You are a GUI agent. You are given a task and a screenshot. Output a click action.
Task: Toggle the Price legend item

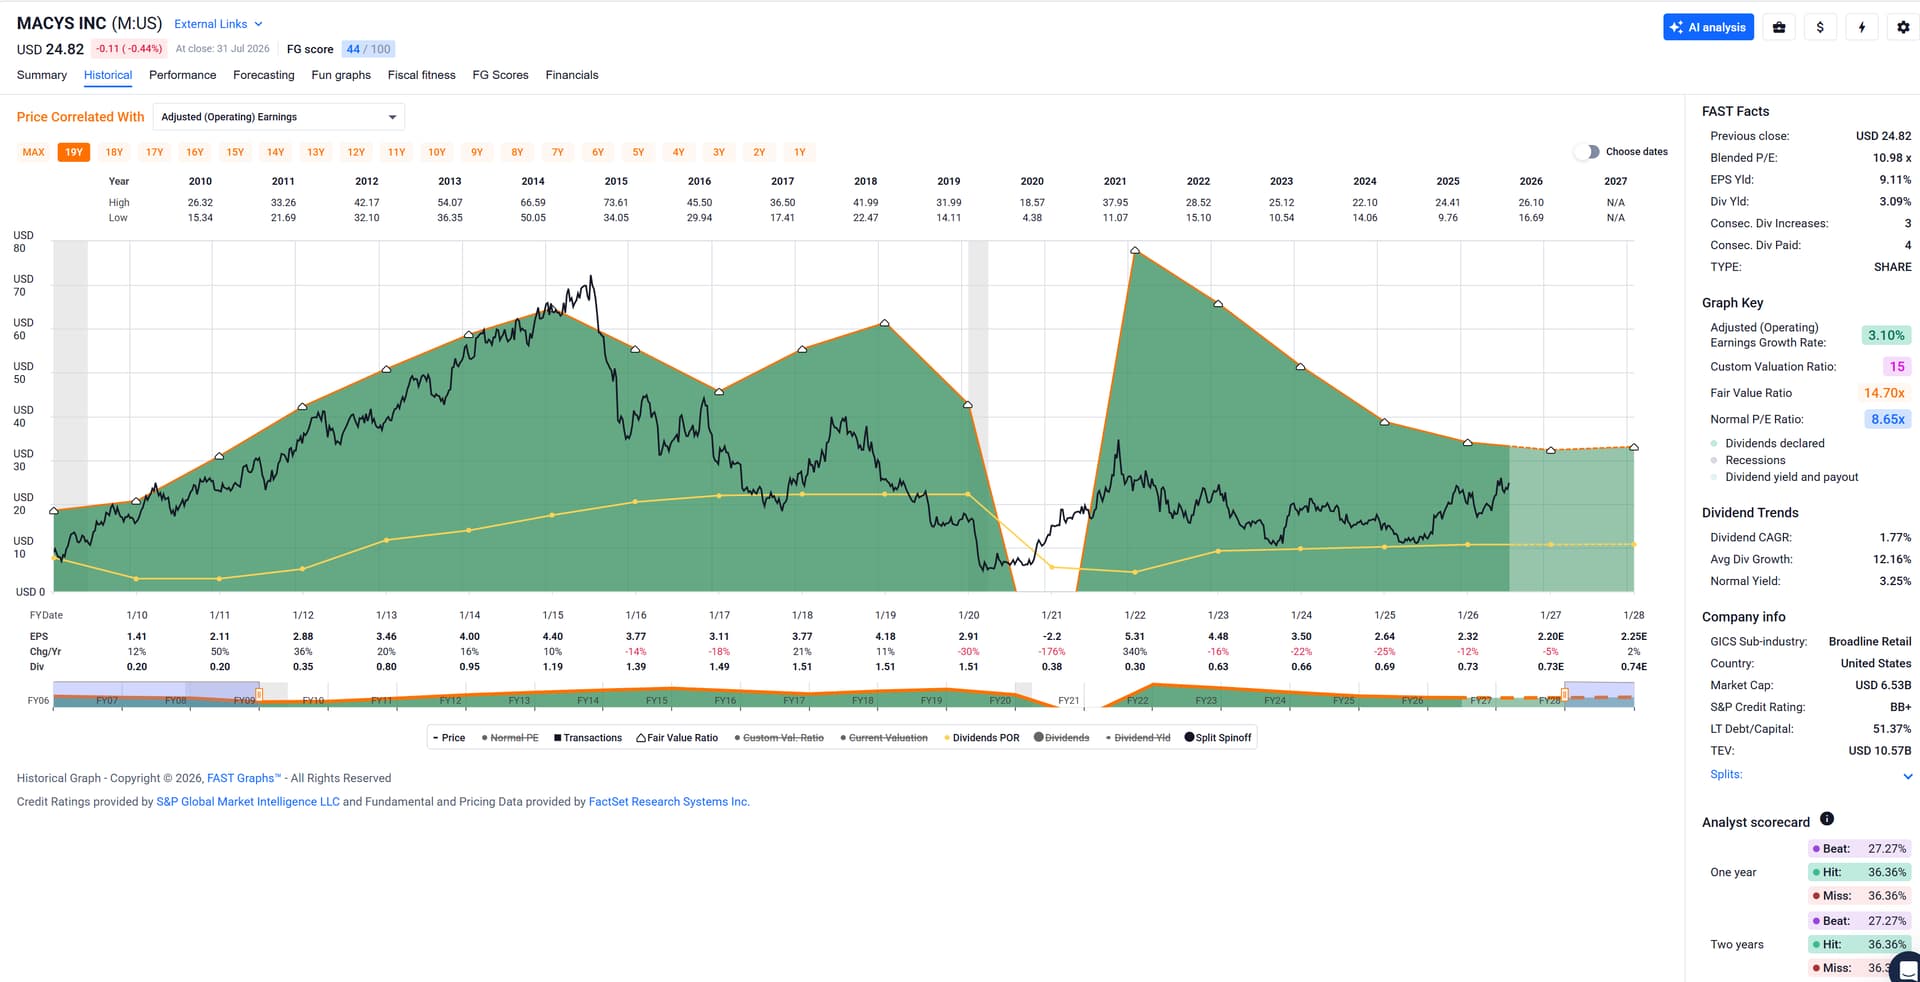click(x=449, y=738)
